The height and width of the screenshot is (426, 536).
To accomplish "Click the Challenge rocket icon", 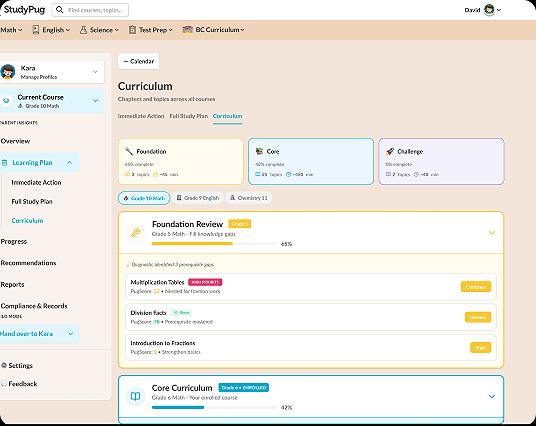I will point(390,151).
